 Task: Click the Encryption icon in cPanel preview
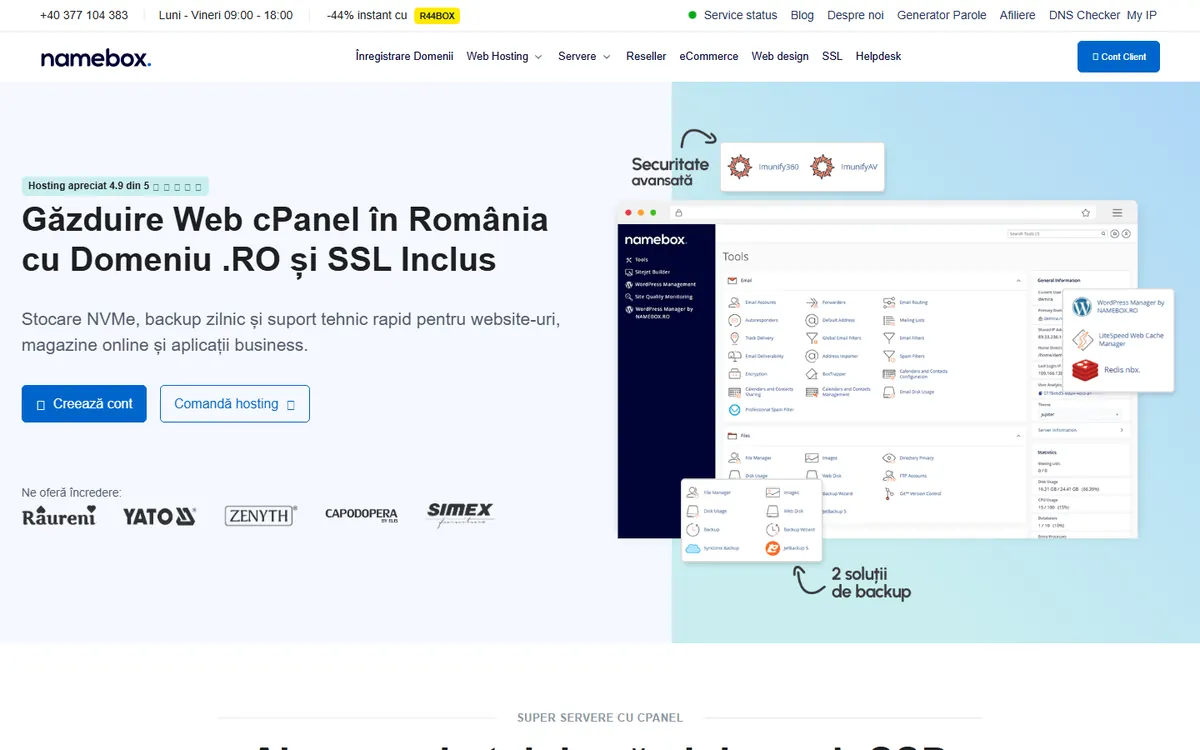735,374
